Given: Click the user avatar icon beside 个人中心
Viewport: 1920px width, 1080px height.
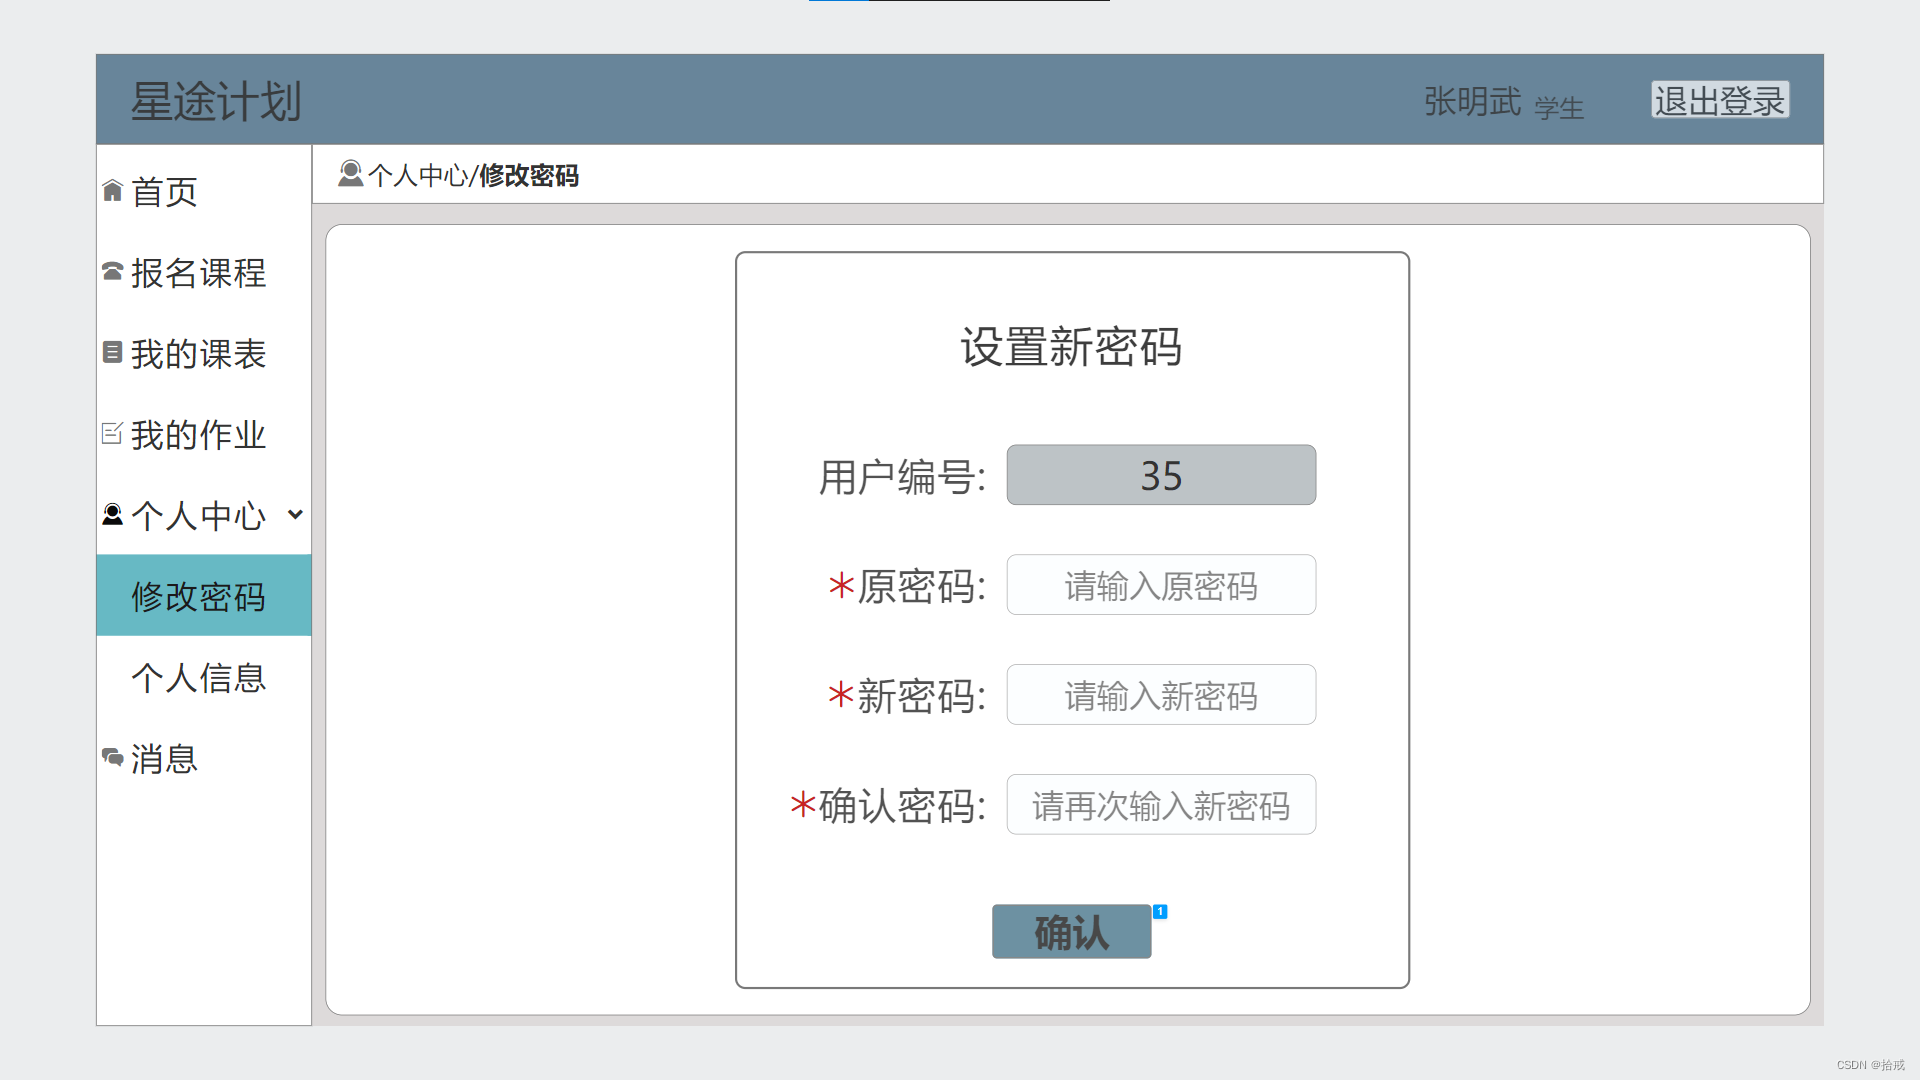Looking at the screenshot, I should 112,514.
